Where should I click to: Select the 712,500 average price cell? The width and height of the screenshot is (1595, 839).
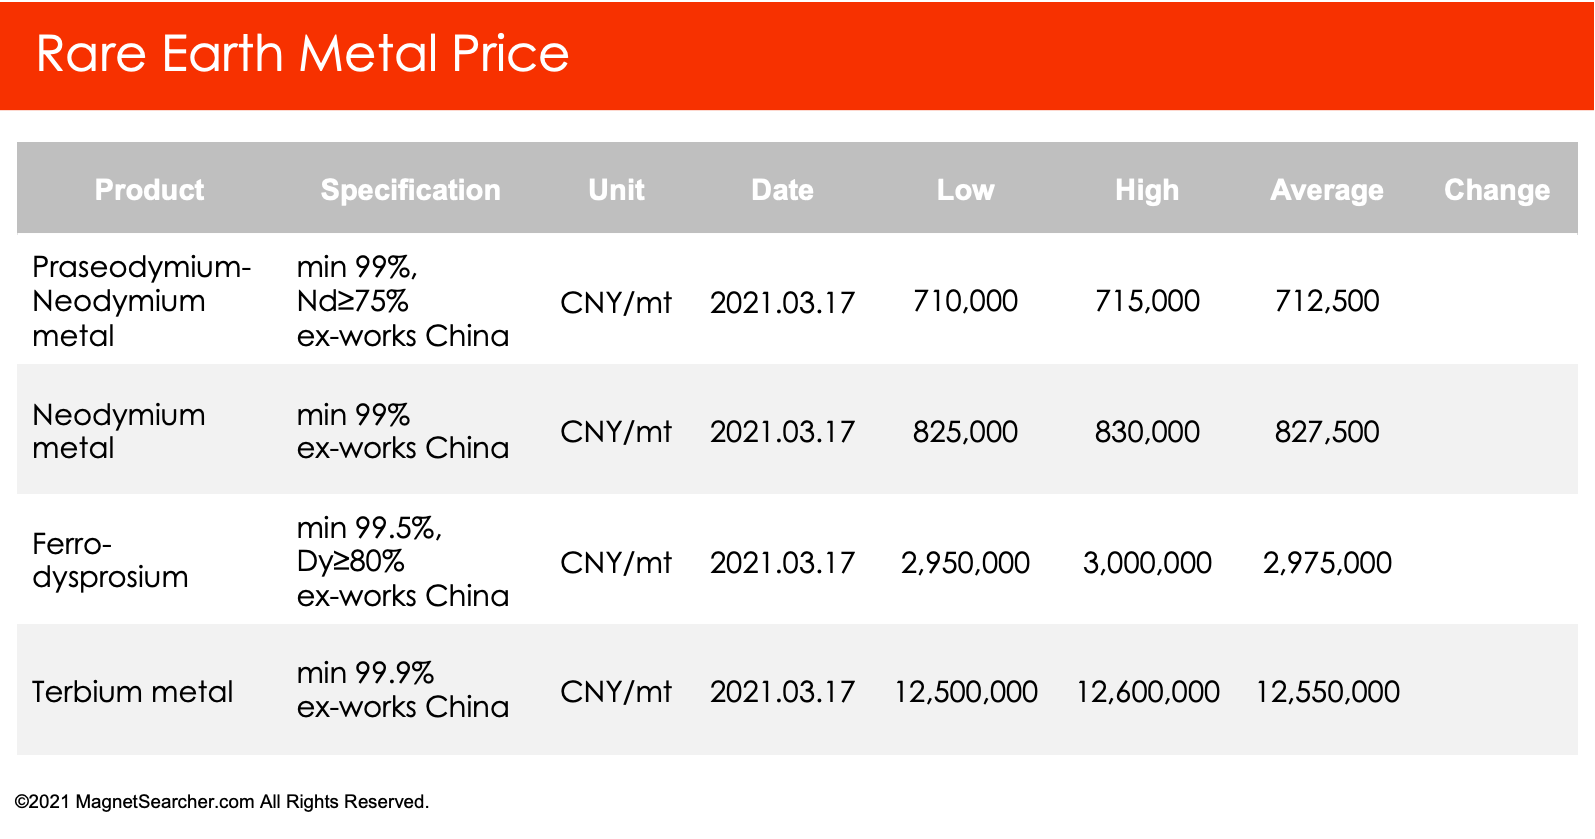point(1327,301)
